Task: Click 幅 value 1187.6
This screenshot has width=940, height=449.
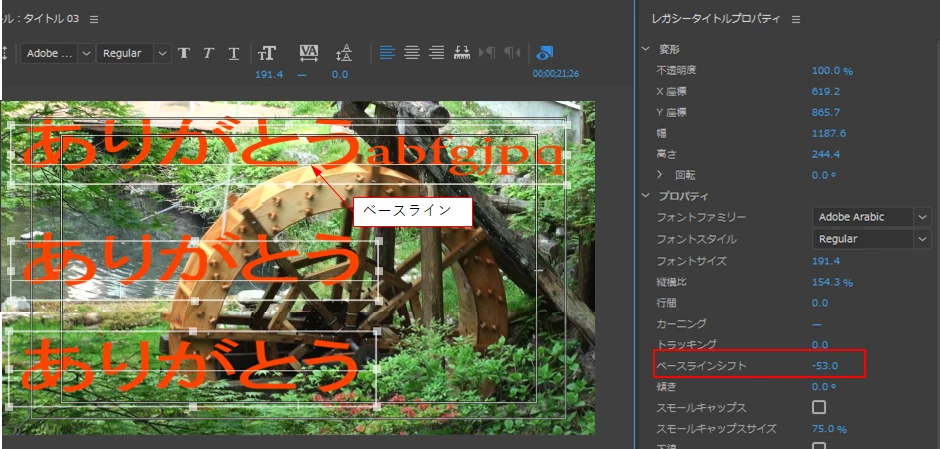Action: (828, 133)
